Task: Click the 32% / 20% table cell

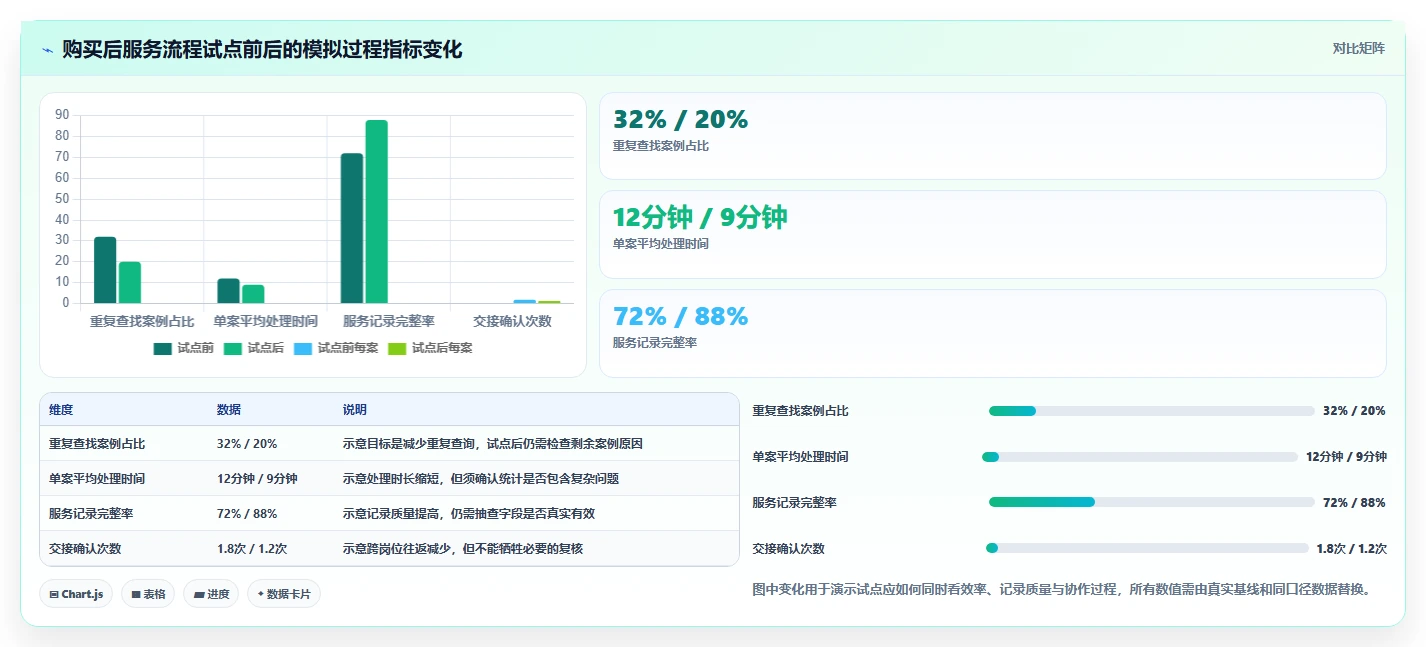Action: point(247,444)
